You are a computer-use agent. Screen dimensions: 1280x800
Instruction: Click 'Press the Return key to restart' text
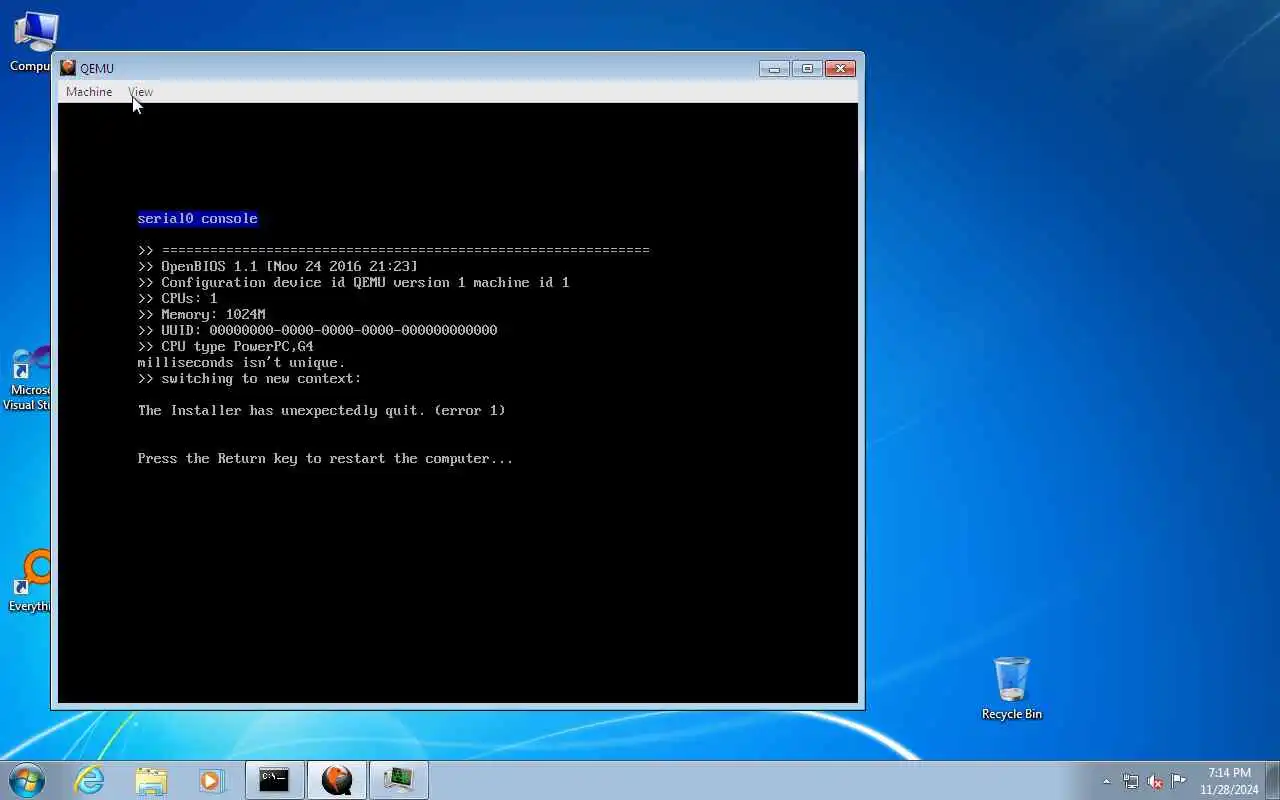[x=326, y=458]
